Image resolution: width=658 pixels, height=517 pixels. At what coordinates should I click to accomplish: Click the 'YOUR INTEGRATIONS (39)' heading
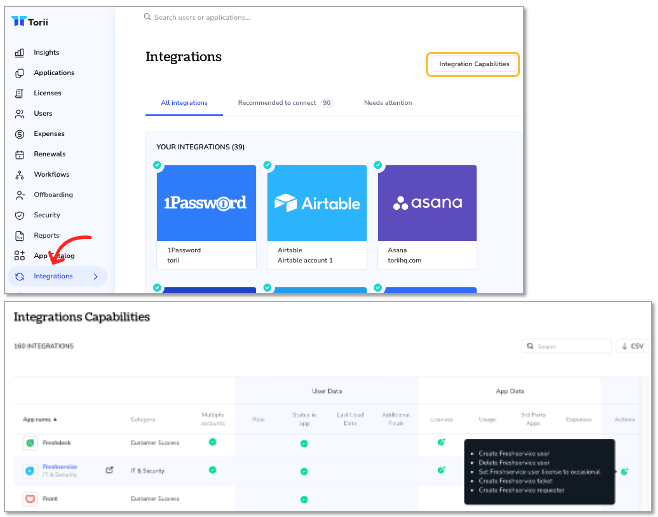(x=200, y=147)
